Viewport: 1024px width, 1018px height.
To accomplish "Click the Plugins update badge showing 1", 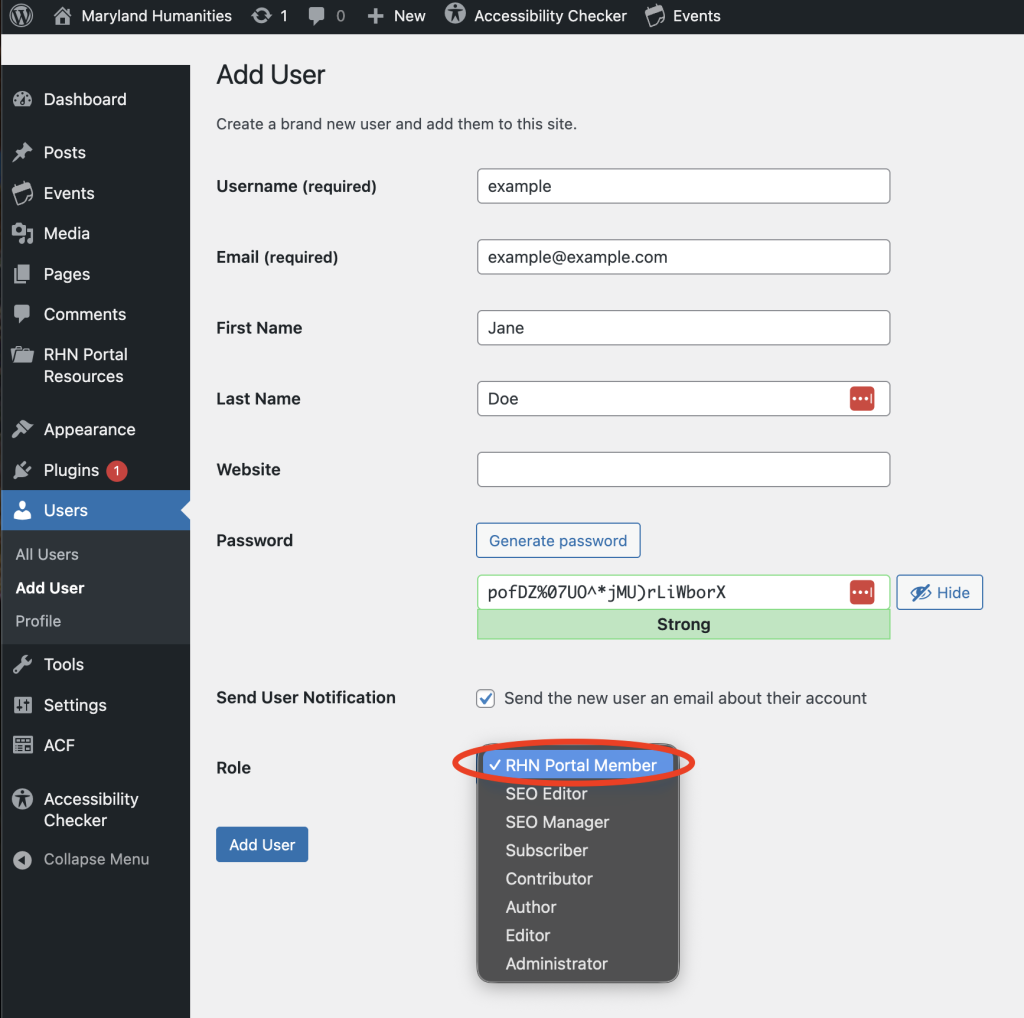I will (117, 470).
